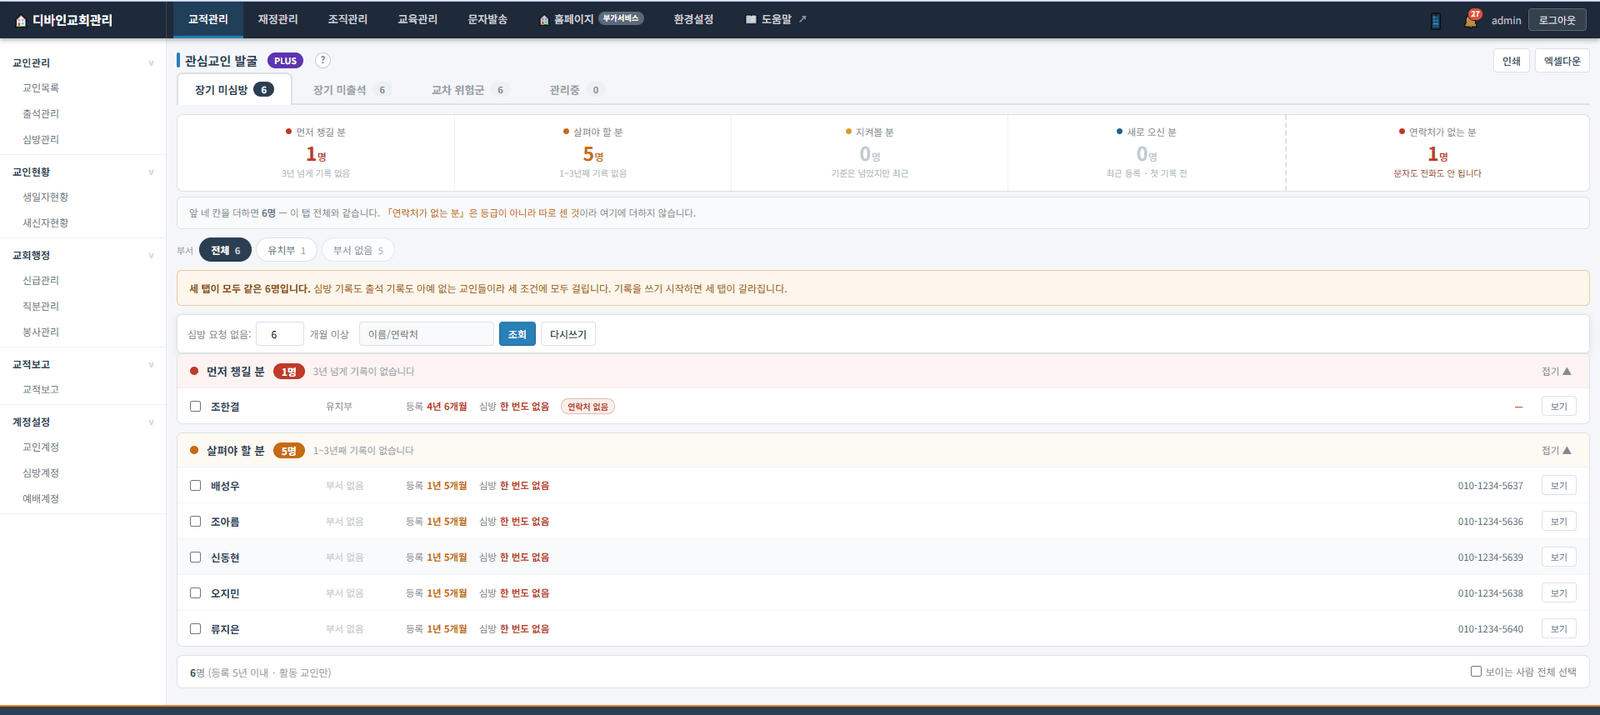Image resolution: width=1600 pixels, height=715 pixels.
Task: Open the help question mark icon beside PLUS
Action: pos(323,60)
